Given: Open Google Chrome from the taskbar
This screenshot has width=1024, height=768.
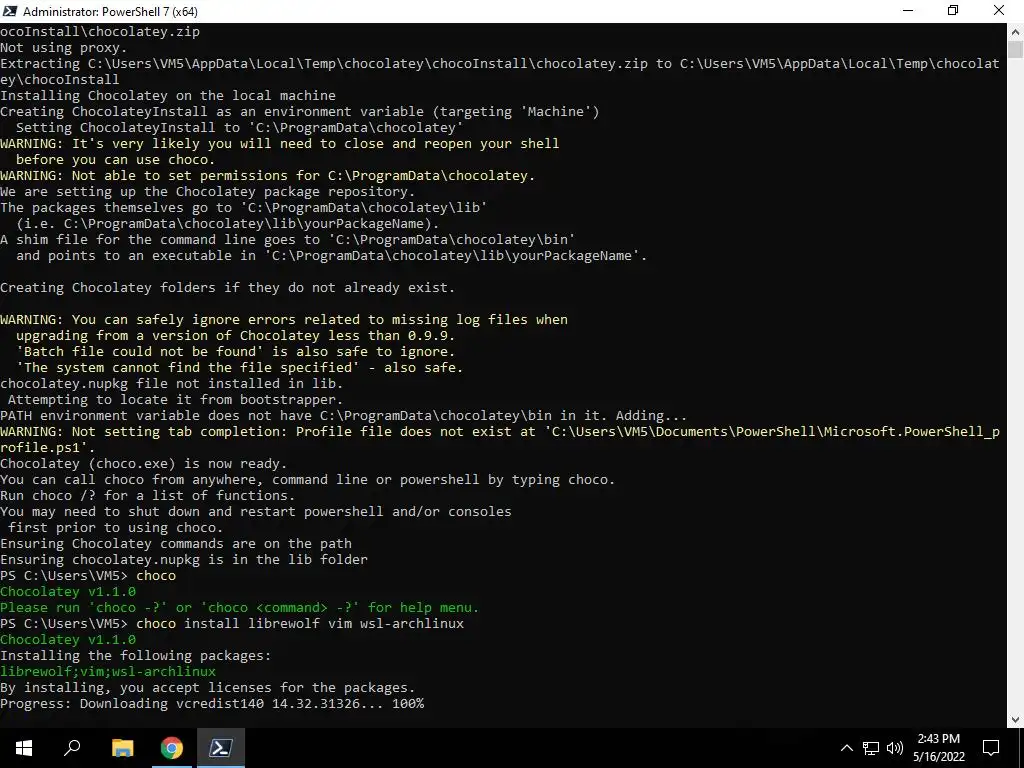Looking at the screenshot, I should (x=172, y=748).
